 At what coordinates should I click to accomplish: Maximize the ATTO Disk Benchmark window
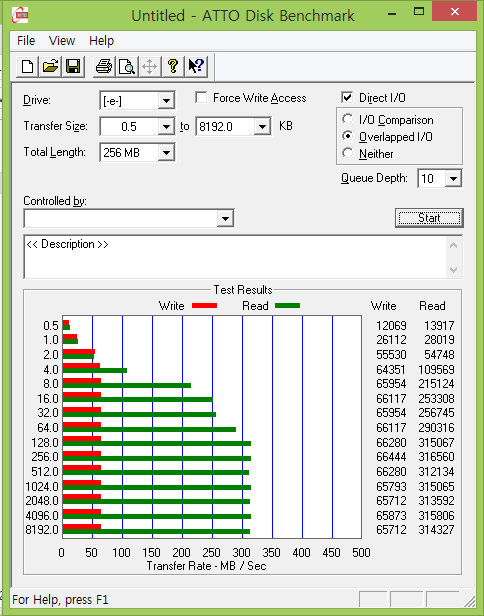[419, 12]
